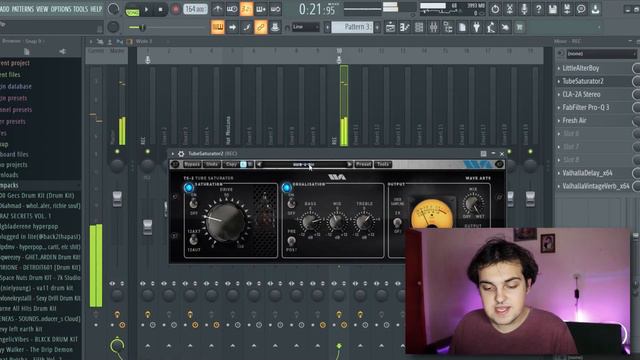Viewport: 640px width, 360px height.
Task: Click the tempo display showing 164
Action: [195, 9]
